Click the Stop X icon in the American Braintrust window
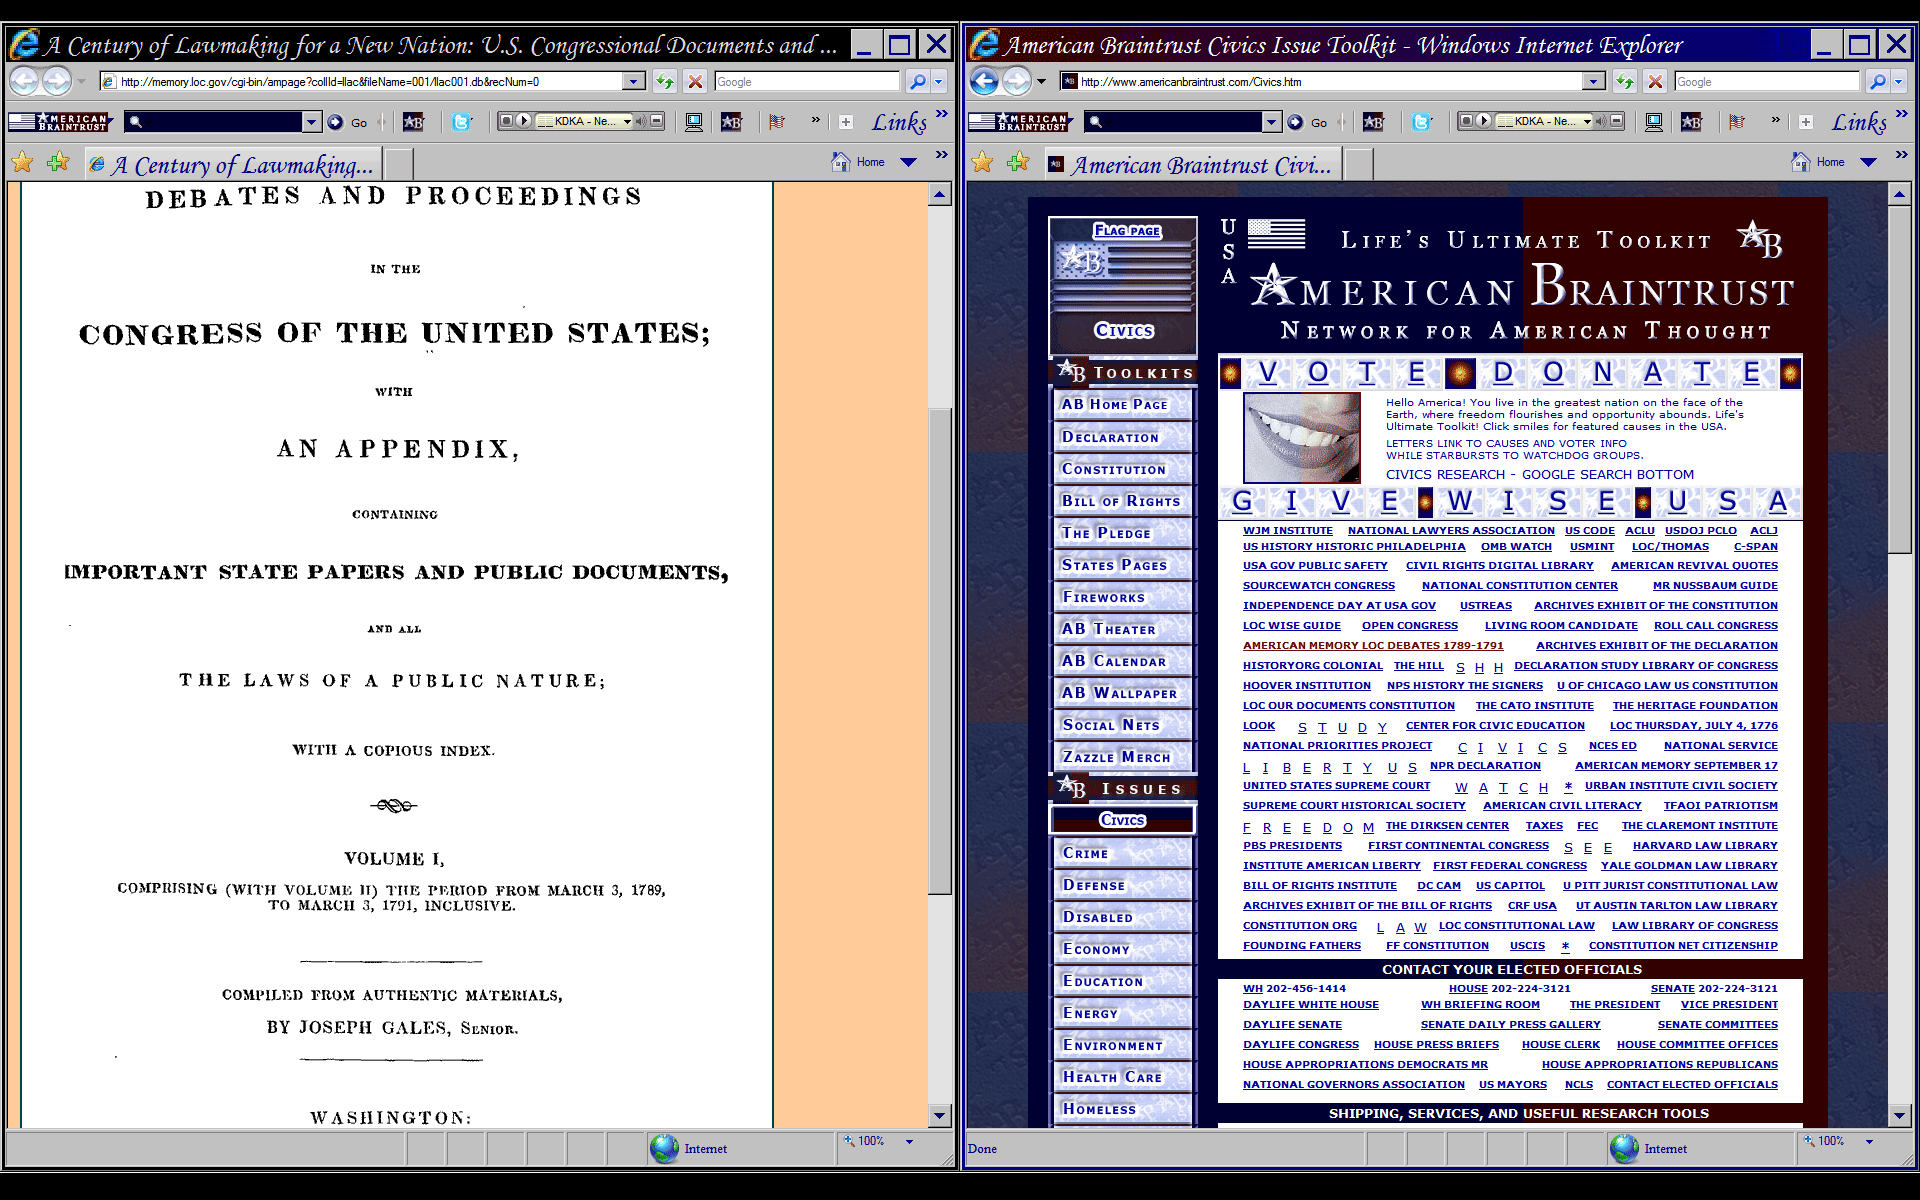Screen dimensions: 1920x1200 click(x=1656, y=81)
